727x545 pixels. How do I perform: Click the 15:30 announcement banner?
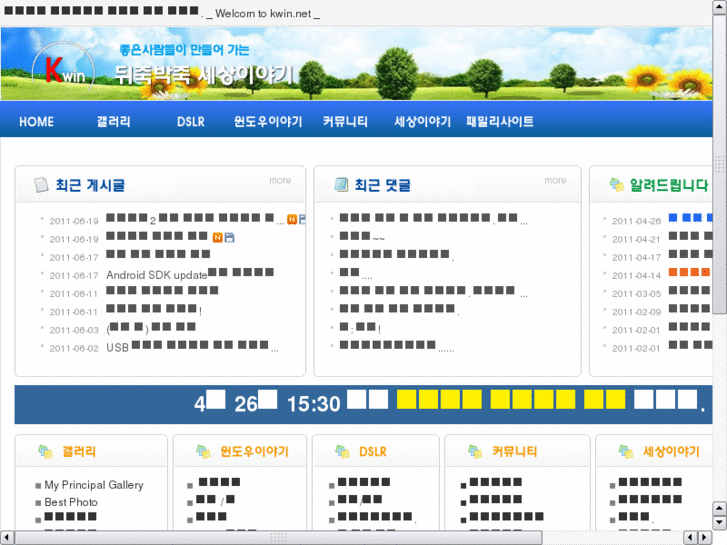(x=364, y=404)
